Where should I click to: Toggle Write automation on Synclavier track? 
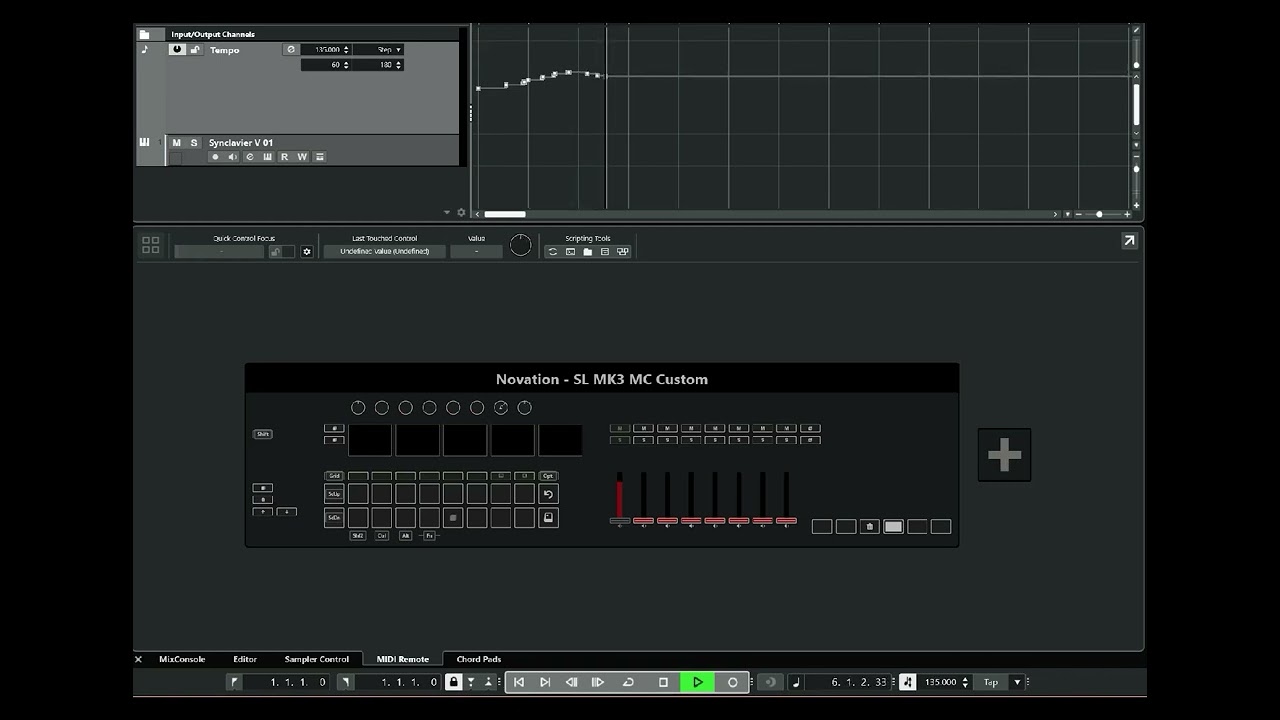click(302, 157)
